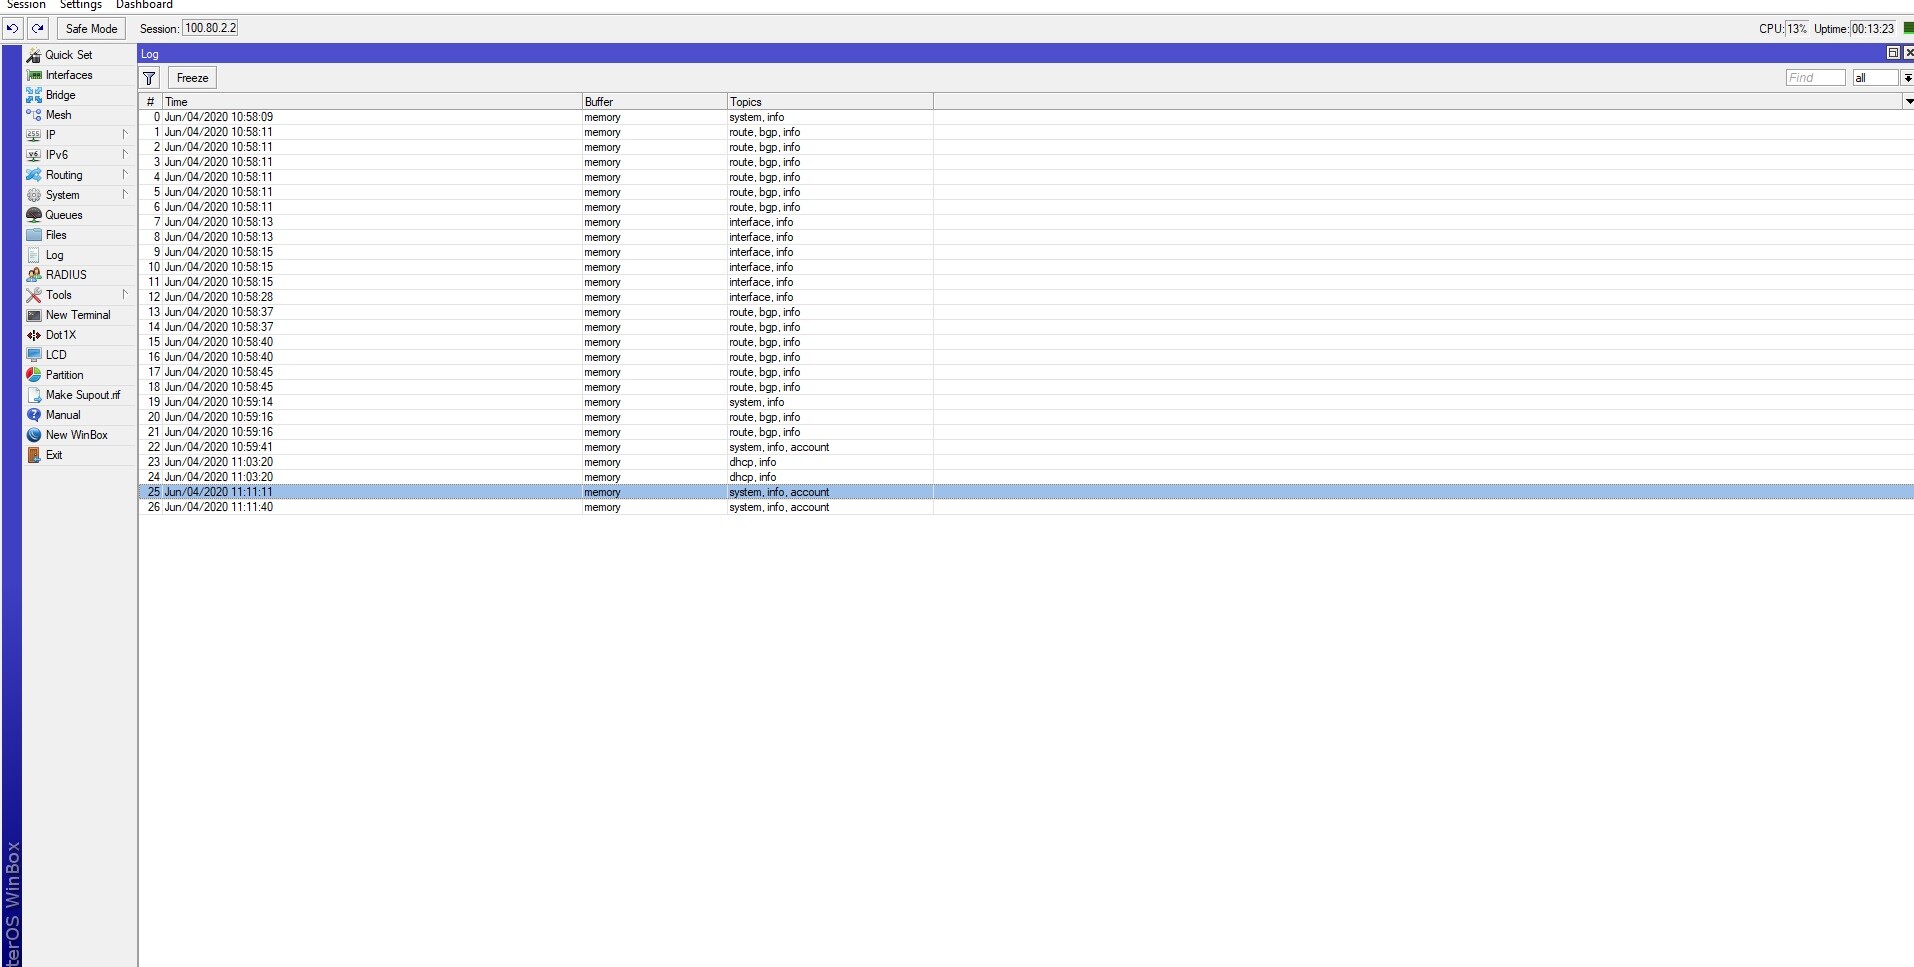The height and width of the screenshot is (967, 1914).
Task: Select log row 19 at 10:59:14
Action: coord(1026,402)
